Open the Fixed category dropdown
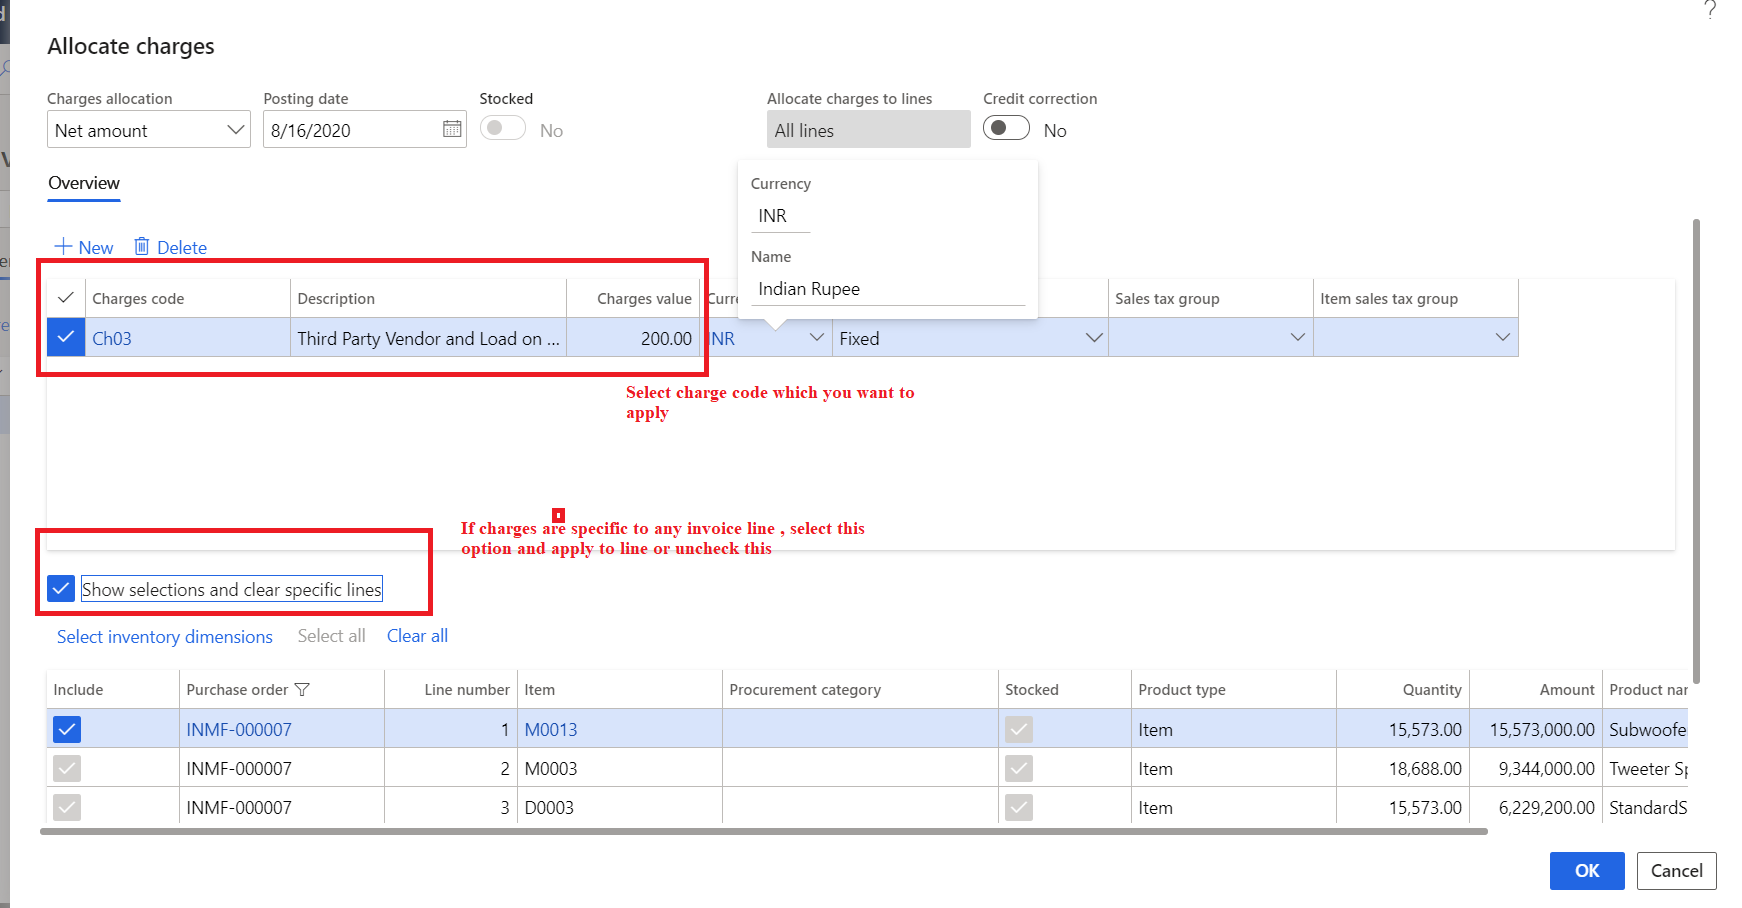The width and height of the screenshot is (1742, 908). point(1093,337)
